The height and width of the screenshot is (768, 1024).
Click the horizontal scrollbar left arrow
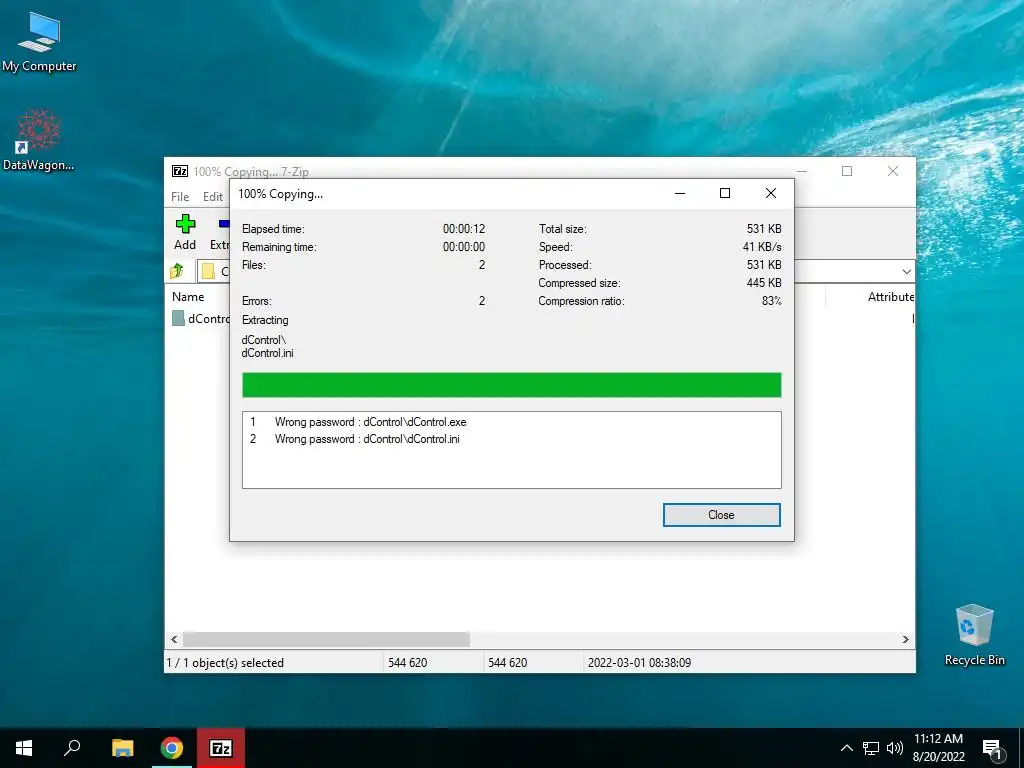pyautogui.click(x=174, y=639)
